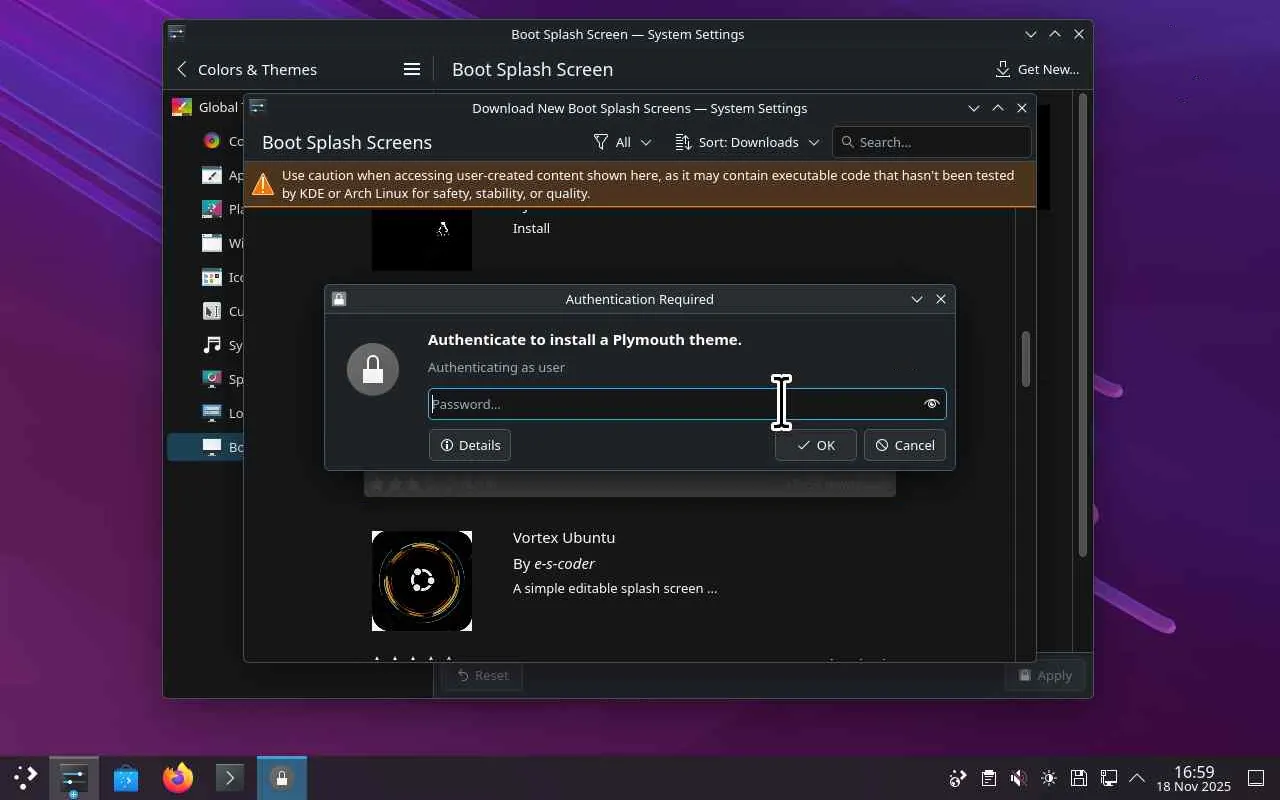Open the clipboard tray icon
1280x800 pixels.
988,778
